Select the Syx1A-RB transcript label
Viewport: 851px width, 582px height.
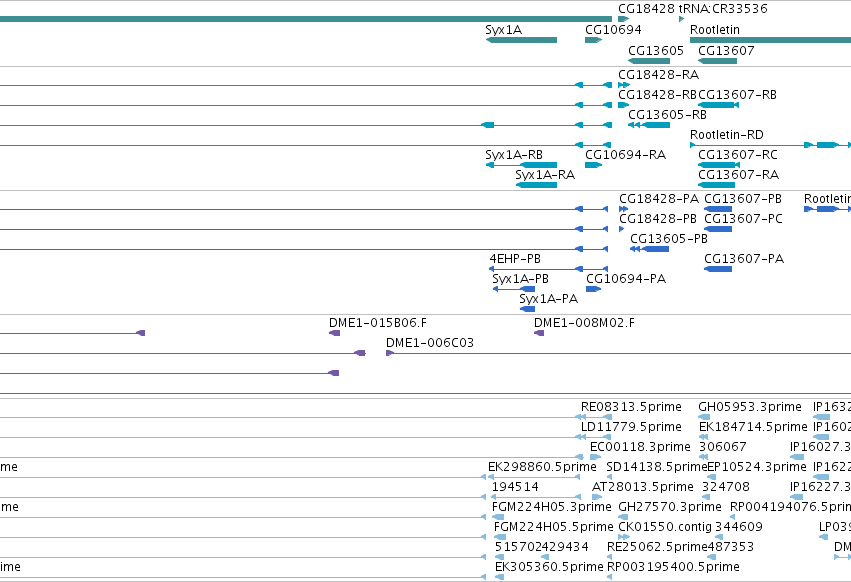coord(513,155)
